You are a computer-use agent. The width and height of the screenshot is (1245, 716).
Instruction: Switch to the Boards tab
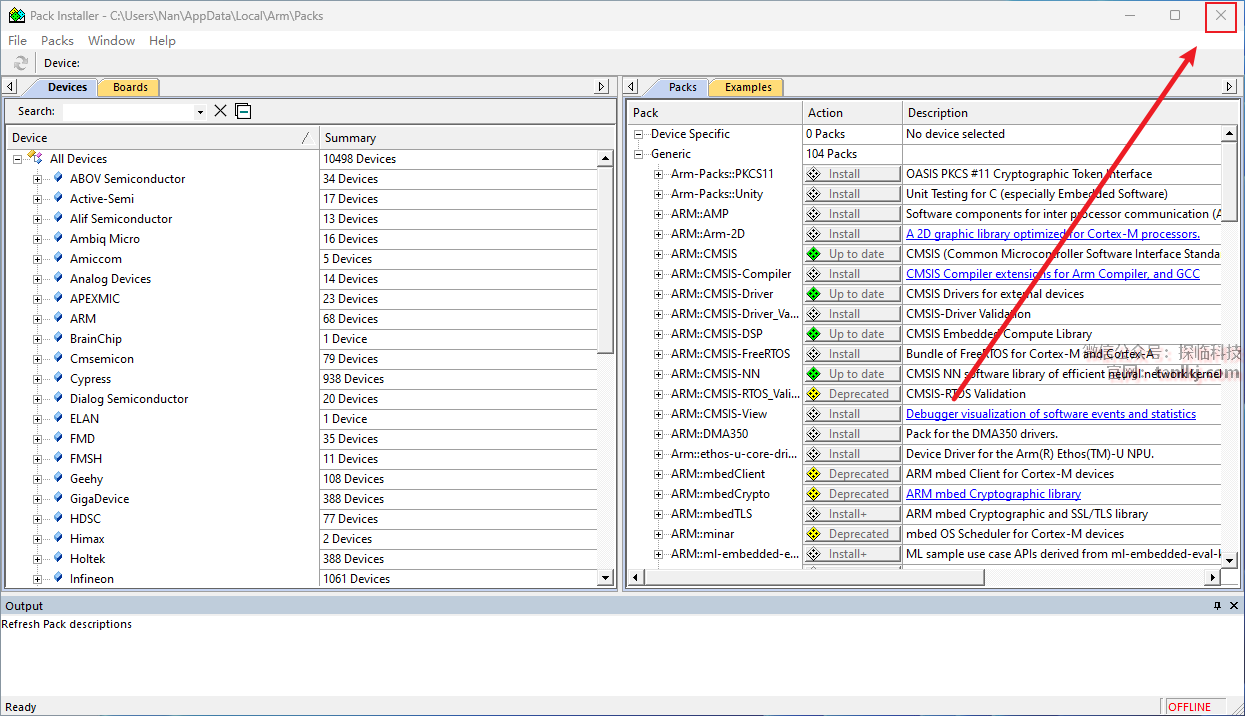pos(130,87)
